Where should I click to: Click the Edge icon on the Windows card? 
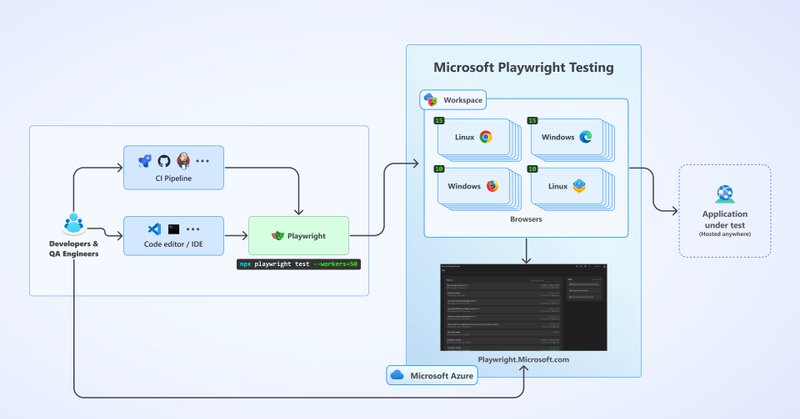[x=586, y=137]
